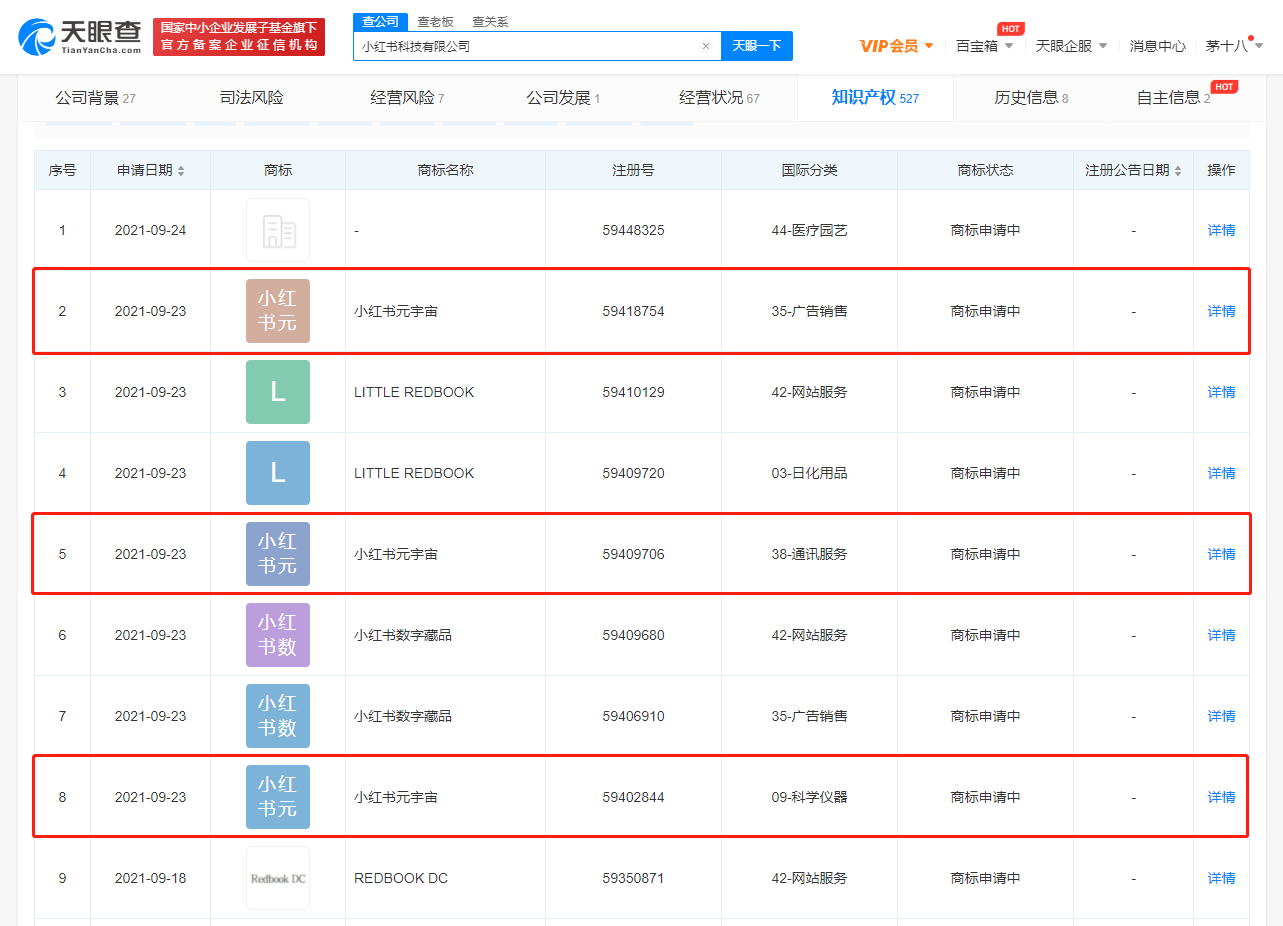
Task: Switch to the 公司背景 tab
Action: 95,98
